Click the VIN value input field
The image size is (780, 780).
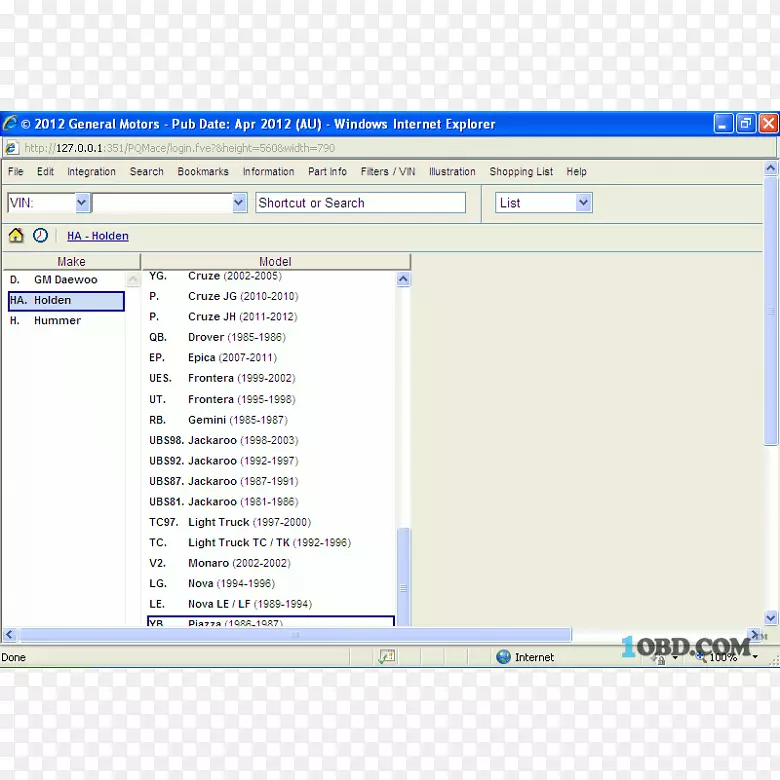pos(162,203)
